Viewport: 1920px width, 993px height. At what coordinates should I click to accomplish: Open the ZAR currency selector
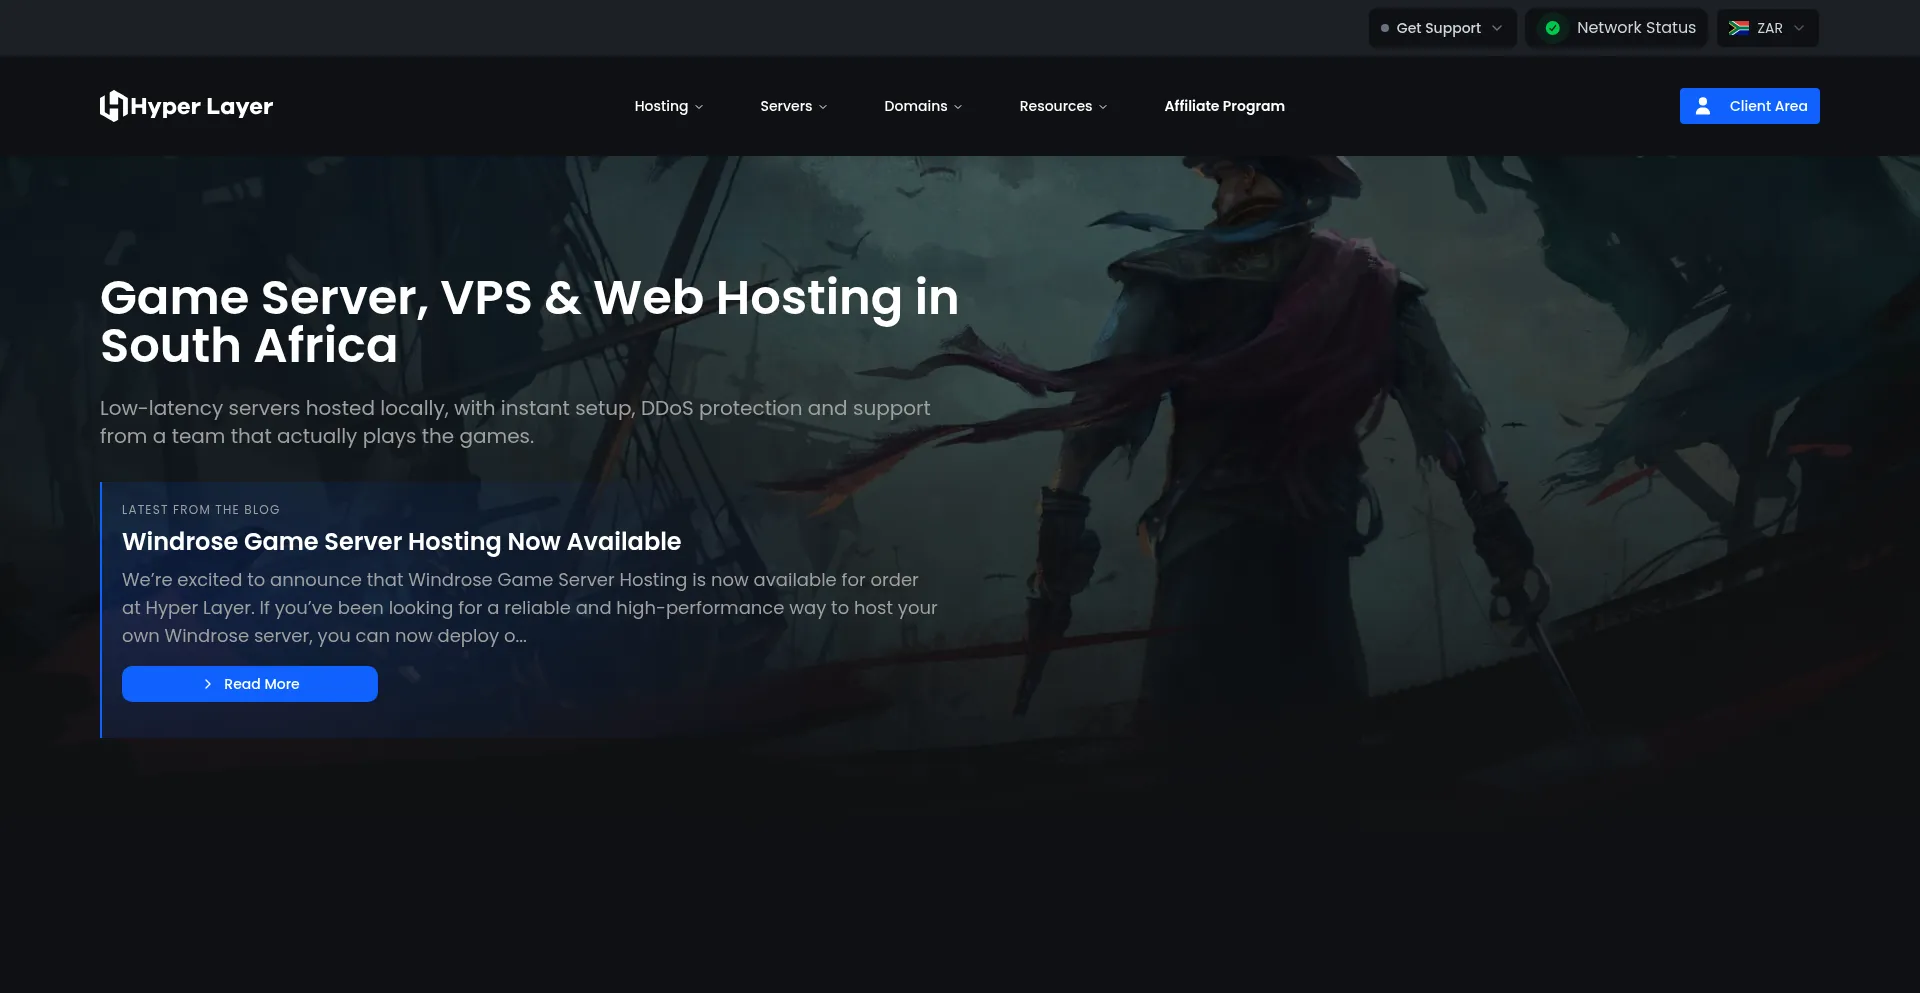pyautogui.click(x=1767, y=28)
